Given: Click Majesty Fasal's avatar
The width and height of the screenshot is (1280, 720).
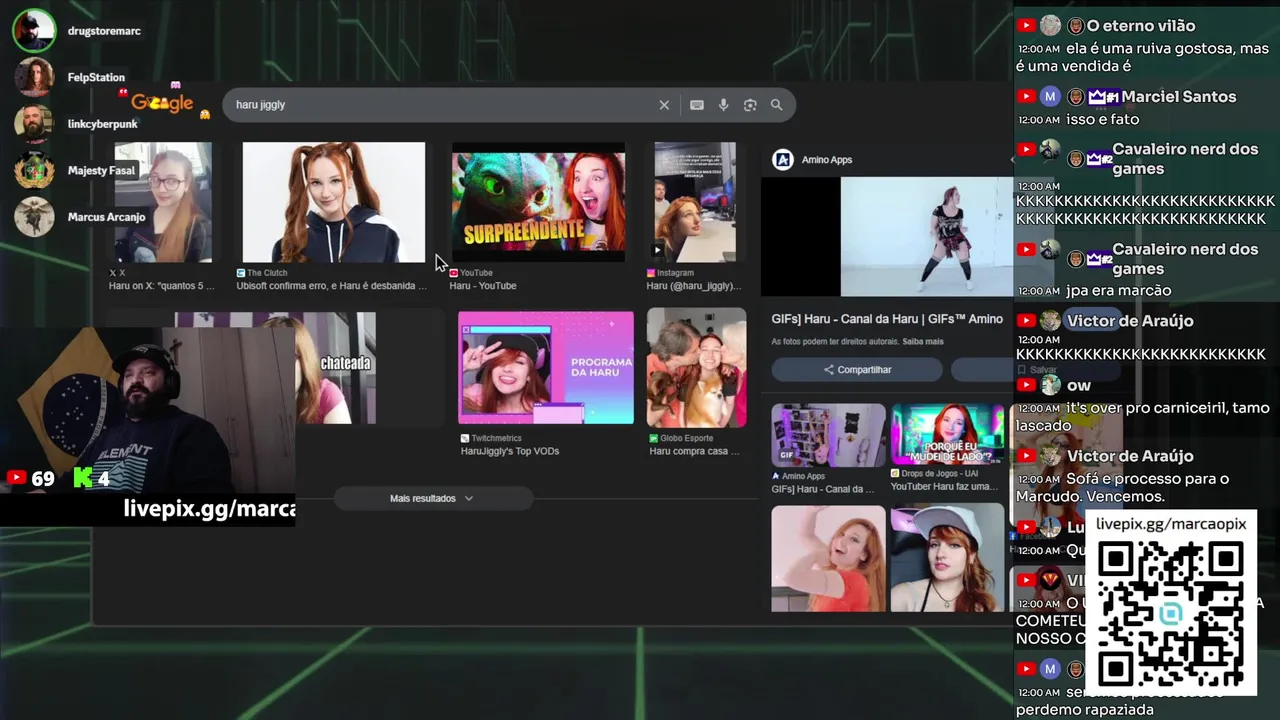Looking at the screenshot, I should (34, 170).
